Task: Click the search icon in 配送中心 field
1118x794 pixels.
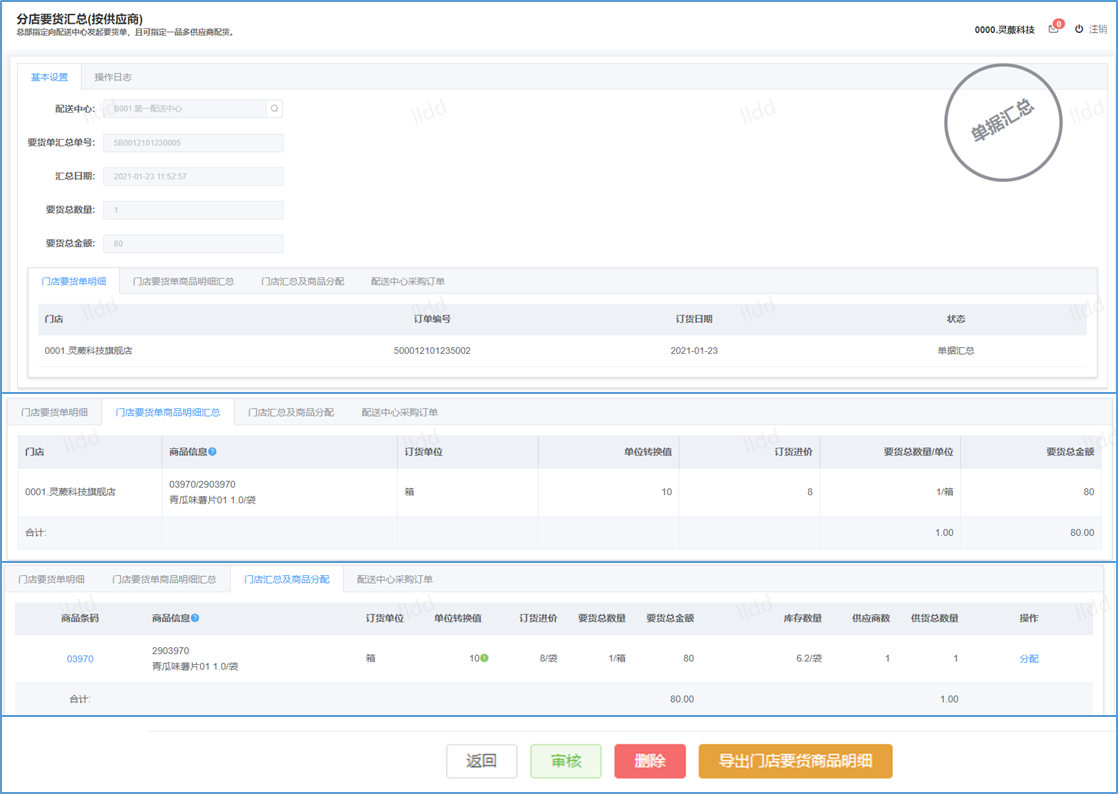Action: [x=275, y=108]
